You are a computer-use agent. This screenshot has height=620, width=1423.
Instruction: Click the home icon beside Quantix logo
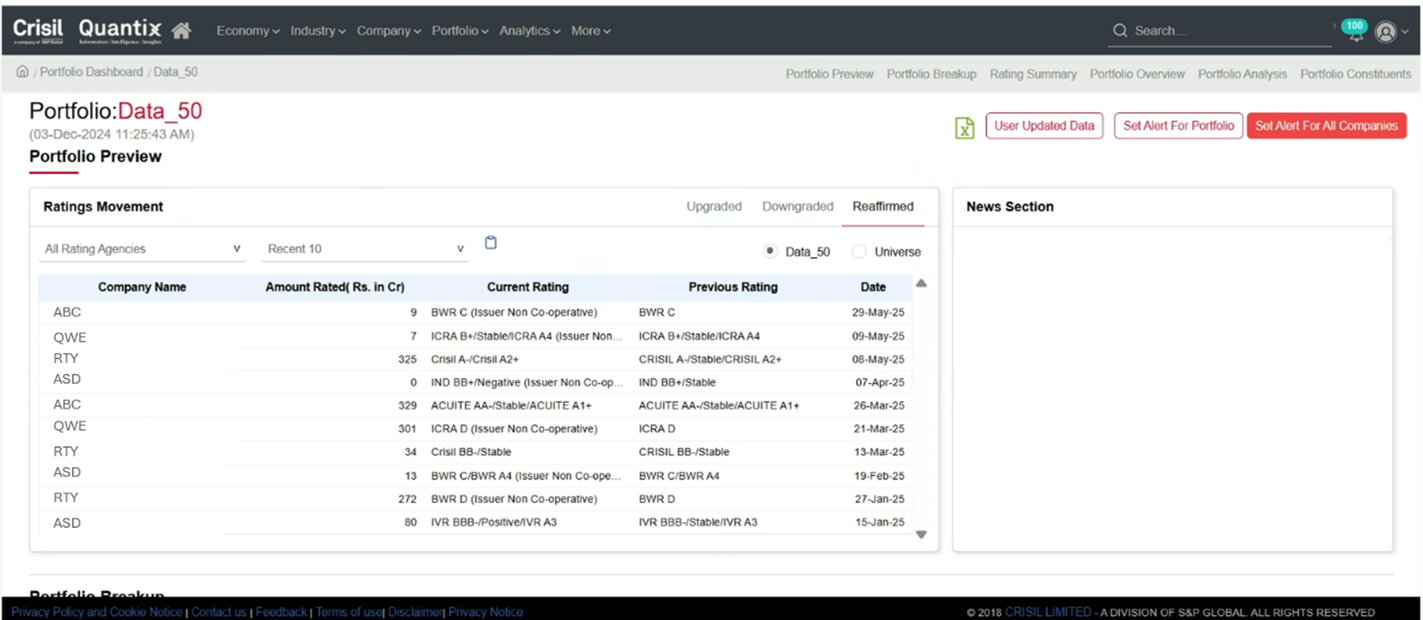tap(181, 31)
